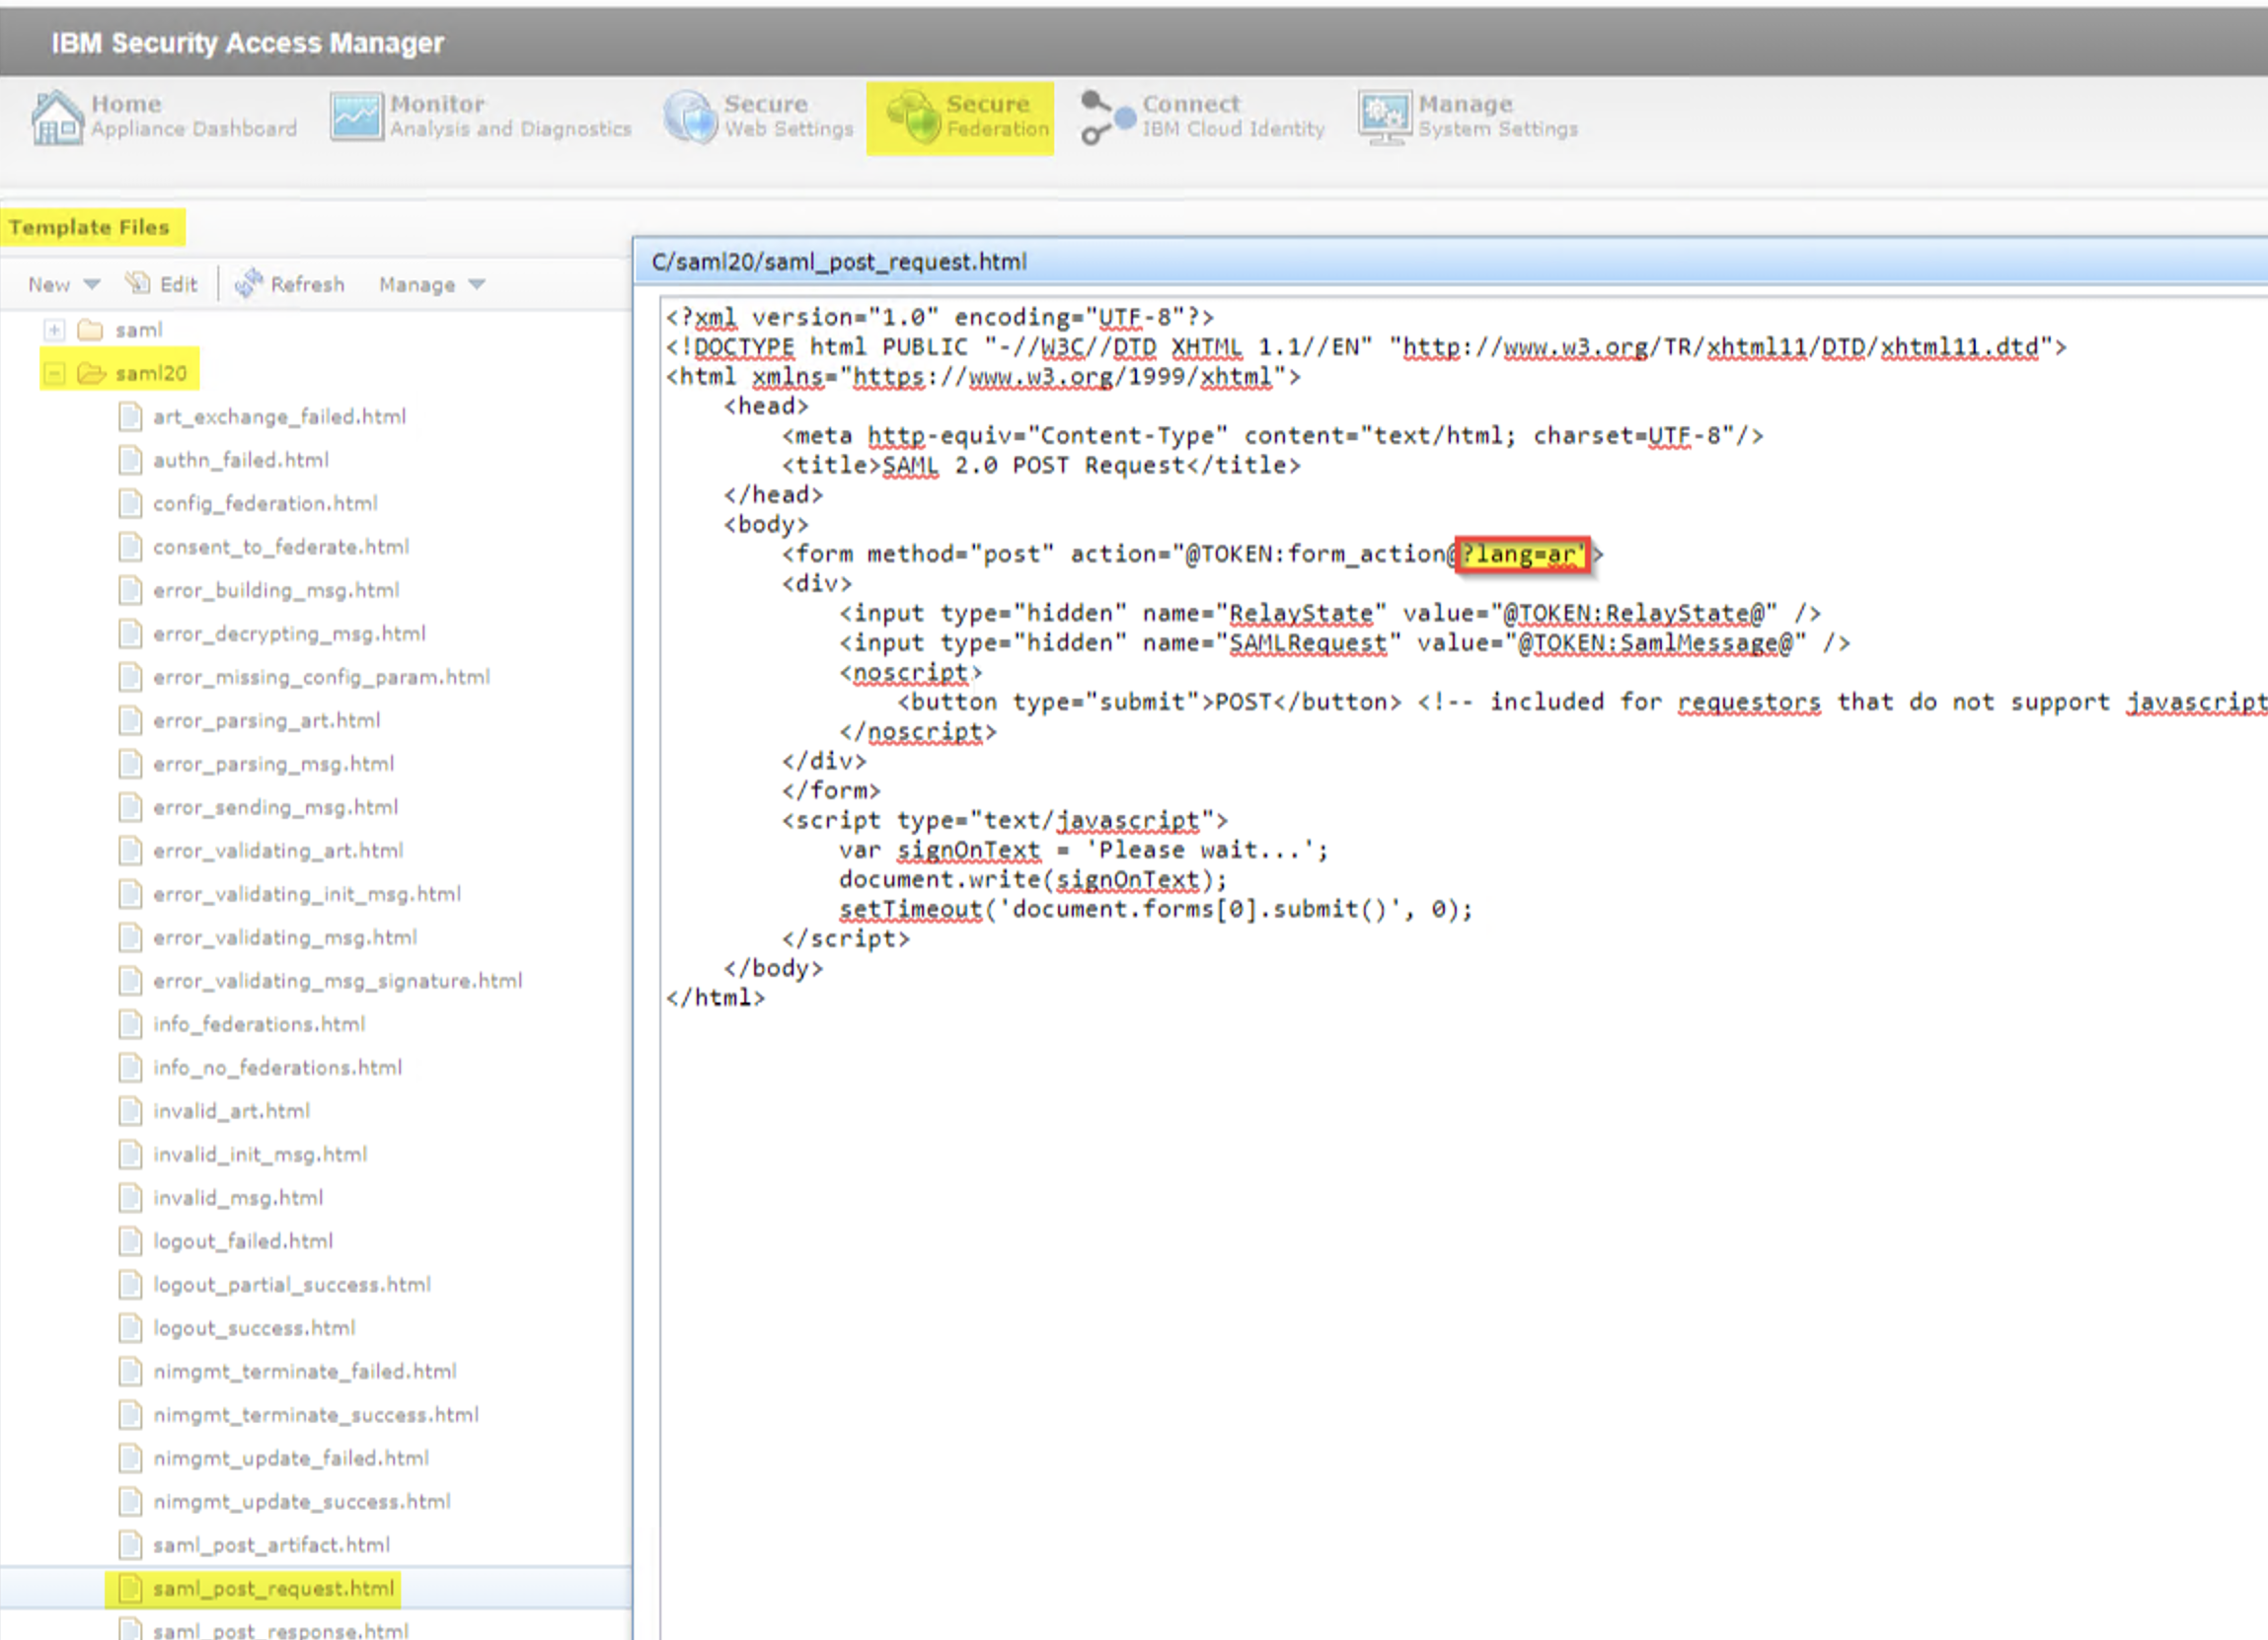Click the Secure Federation icon
2268x1640 pixels.
coord(913,117)
